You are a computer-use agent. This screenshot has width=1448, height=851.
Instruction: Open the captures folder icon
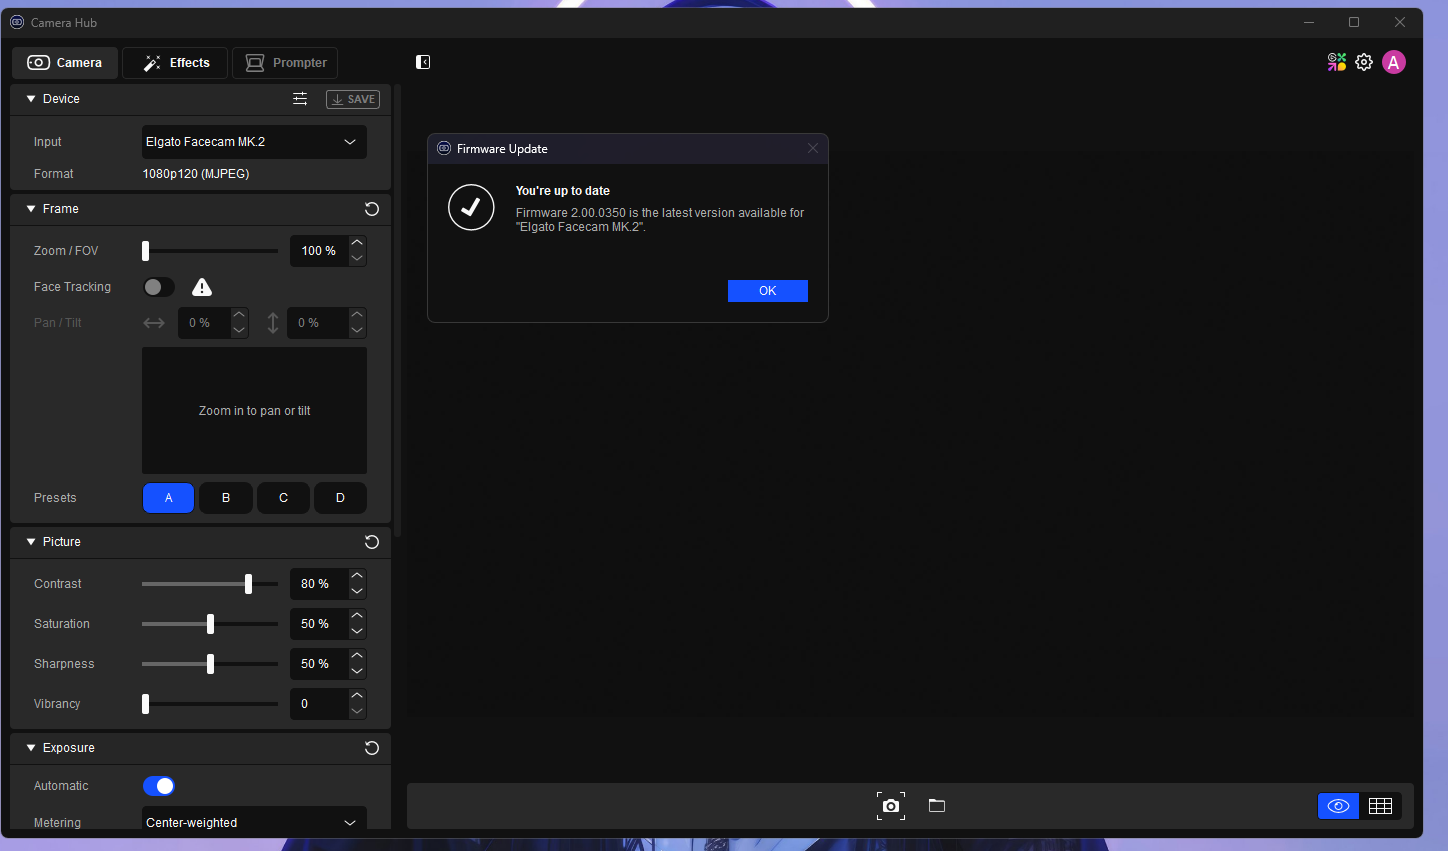(937, 806)
